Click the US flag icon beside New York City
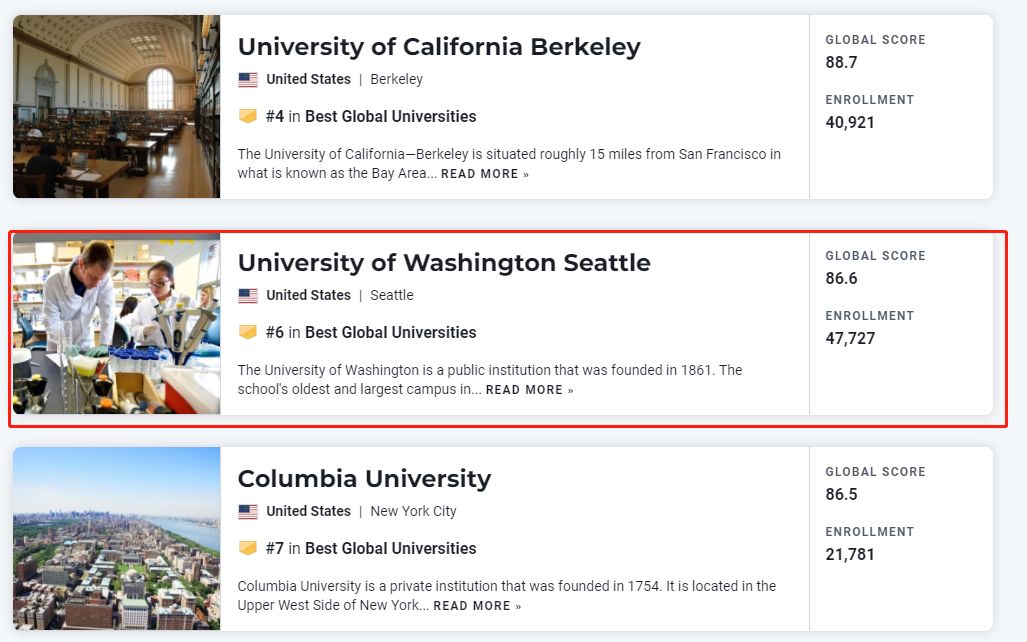Image resolution: width=1027 pixels, height=642 pixels. tap(248, 512)
